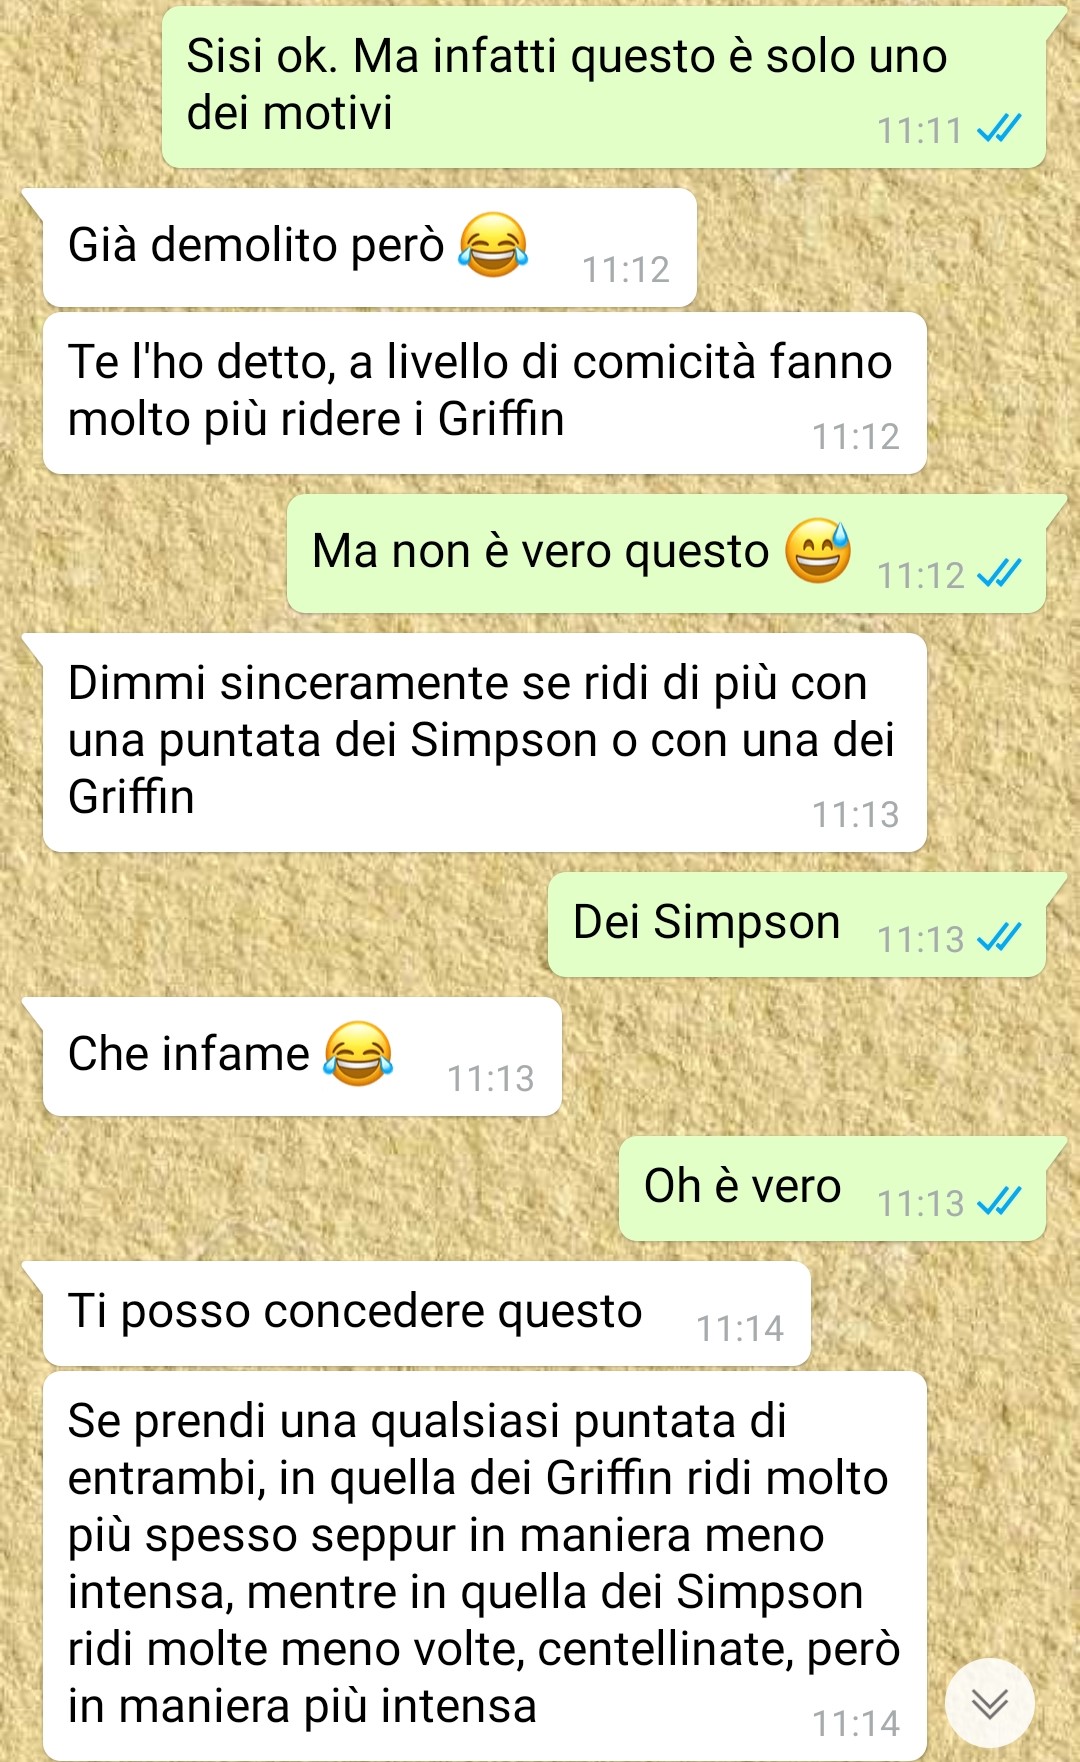This screenshot has width=1080, height=1762.
Task: Select the 'Dimmi sinceramente se ridi' message
Action: (x=485, y=743)
